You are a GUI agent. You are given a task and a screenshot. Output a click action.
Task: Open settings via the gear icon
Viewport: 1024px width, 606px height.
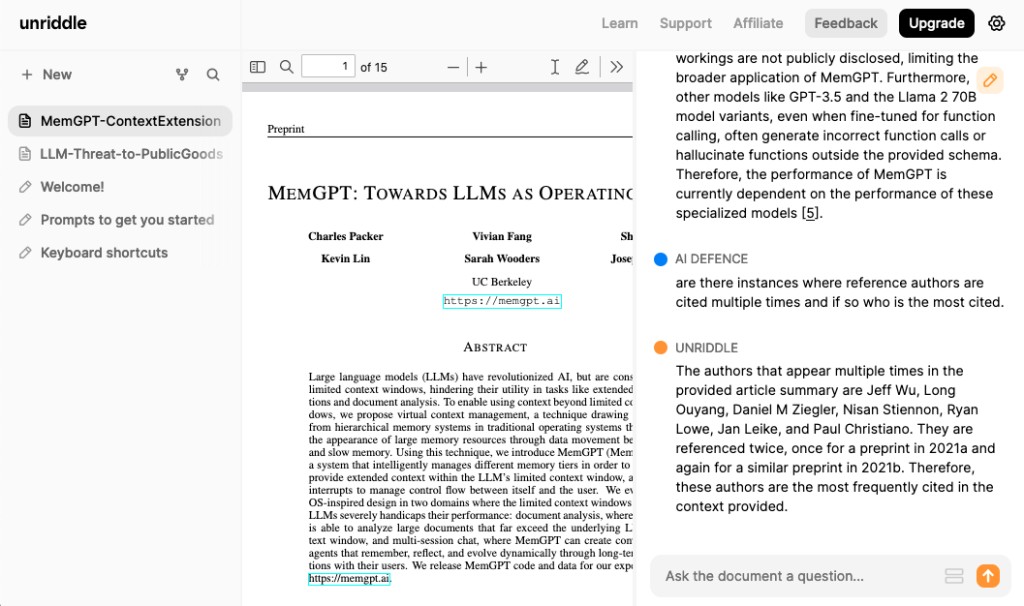pyautogui.click(x=996, y=23)
